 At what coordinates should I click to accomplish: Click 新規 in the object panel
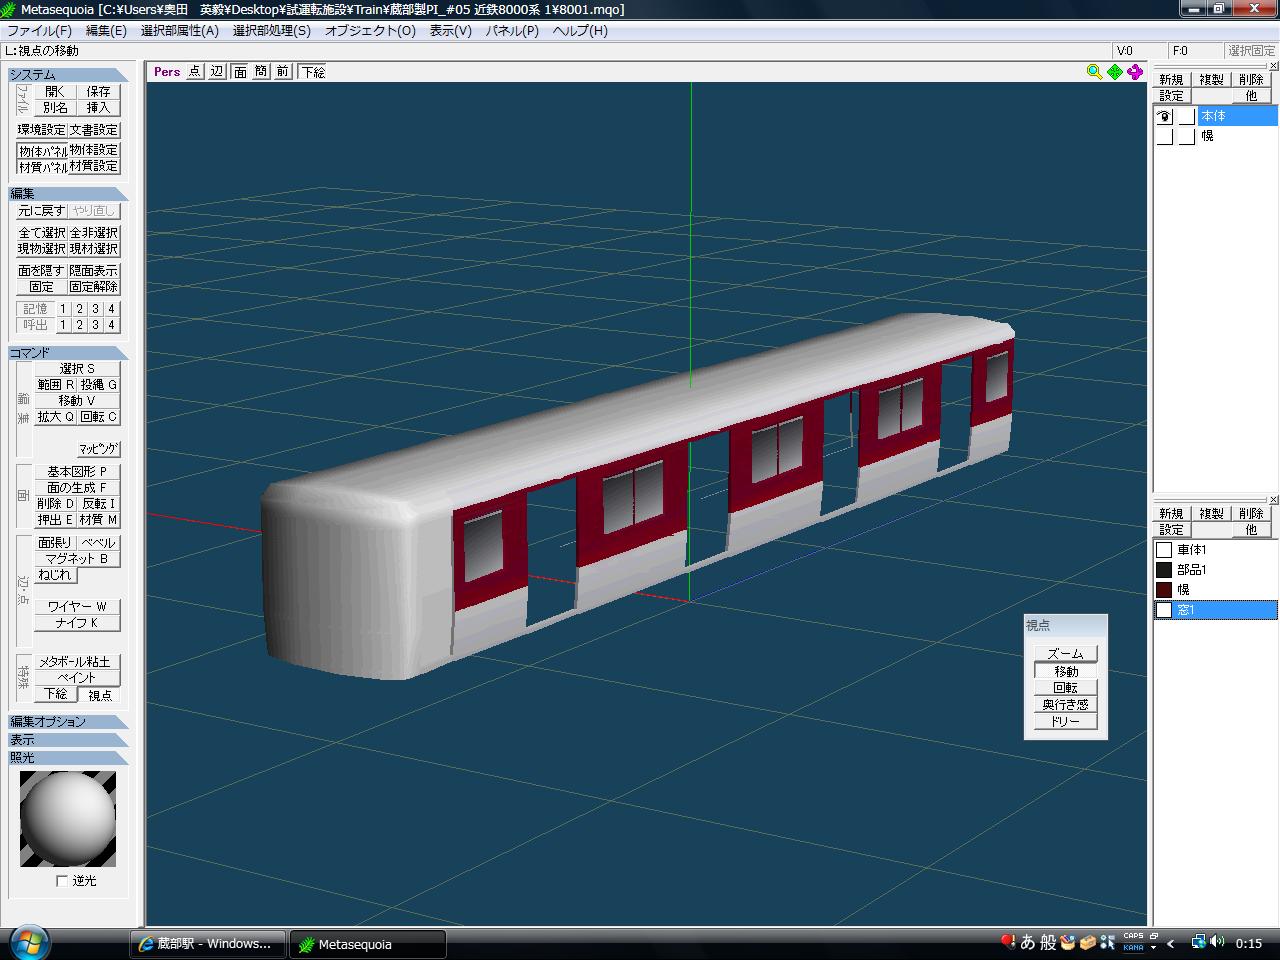(1171, 80)
